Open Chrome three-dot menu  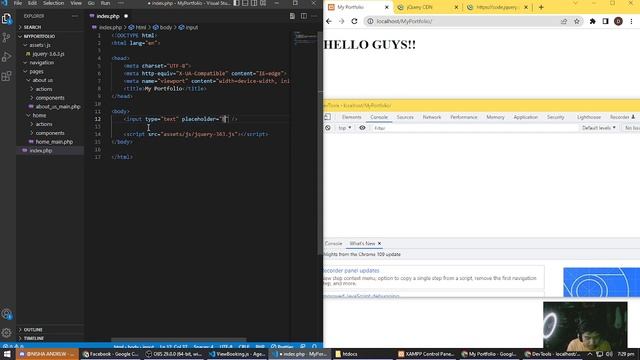click(631, 21)
